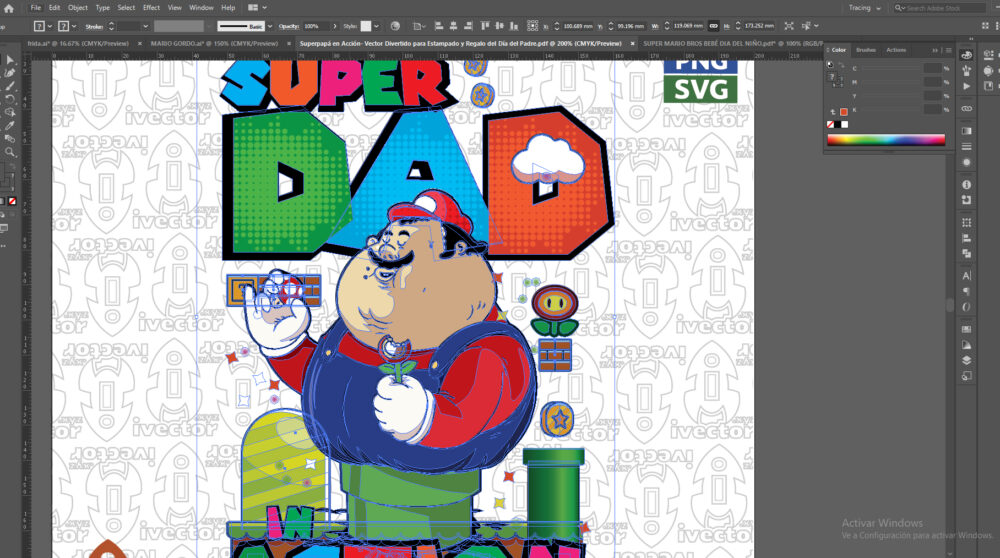Click the None swatch in Color panel
The image size is (1000, 558).
(x=830, y=124)
